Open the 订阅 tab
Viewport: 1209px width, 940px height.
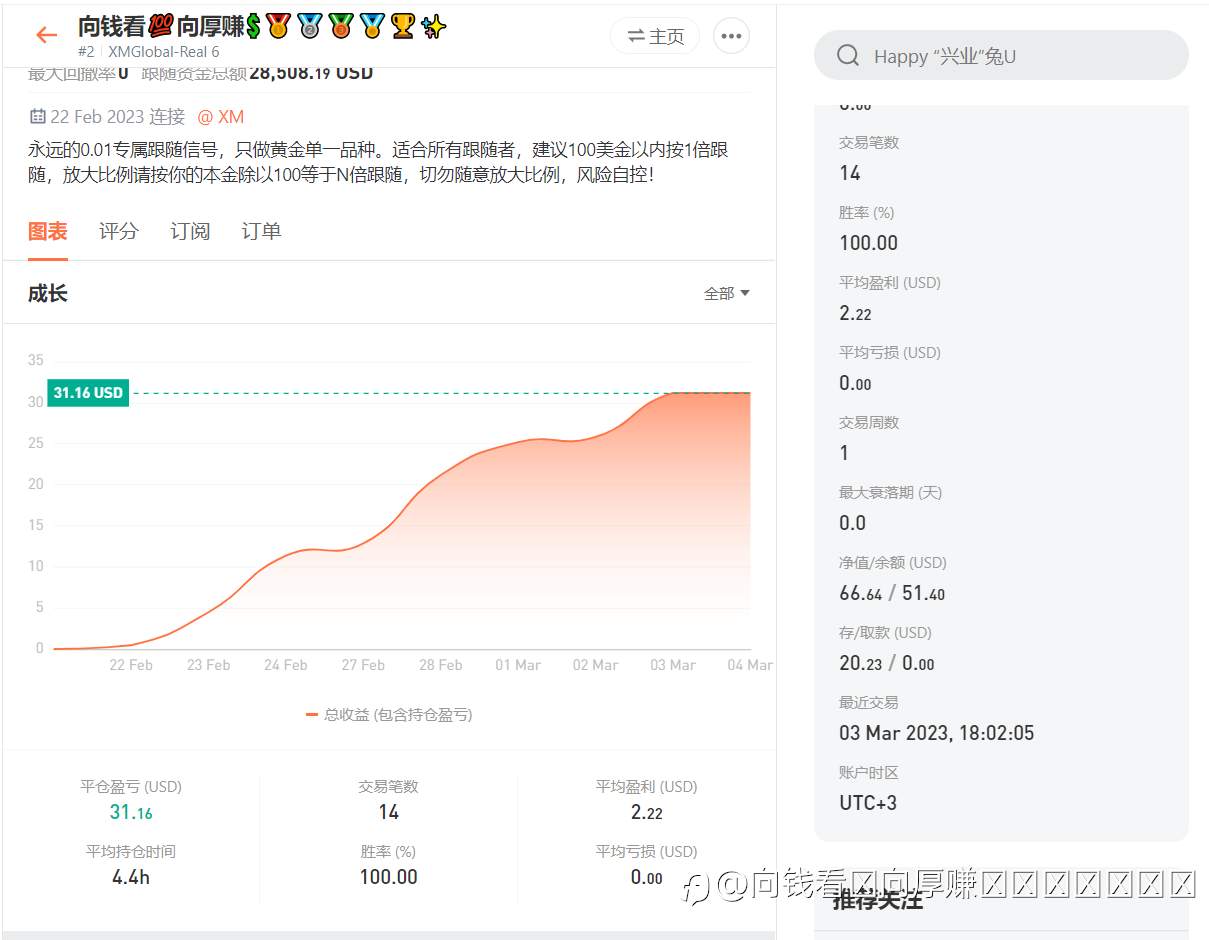[190, 231]
